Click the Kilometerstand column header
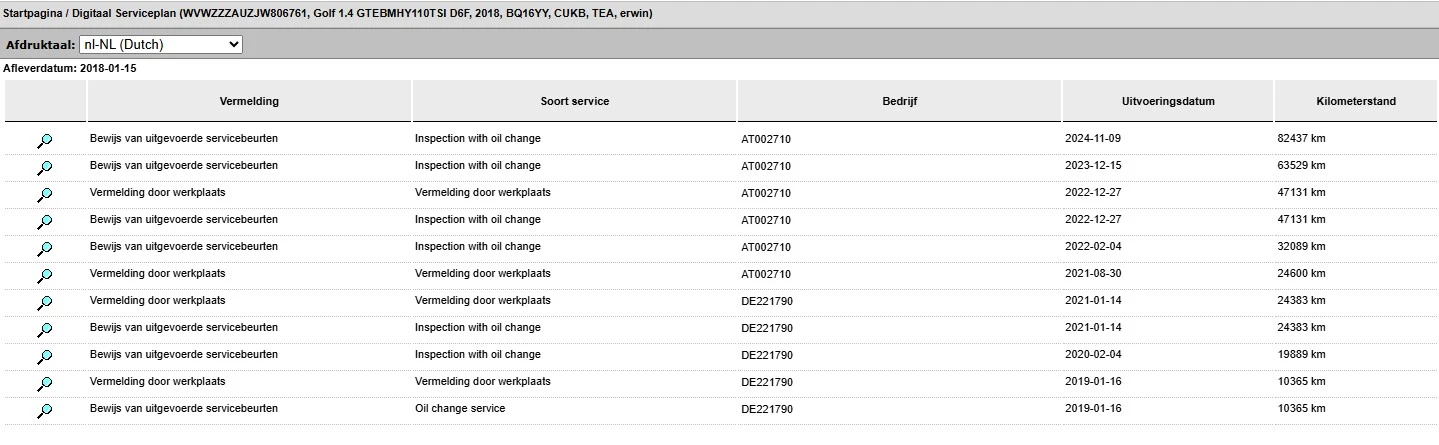This screenshot has height=445, width=1439. coord(1356,101)
